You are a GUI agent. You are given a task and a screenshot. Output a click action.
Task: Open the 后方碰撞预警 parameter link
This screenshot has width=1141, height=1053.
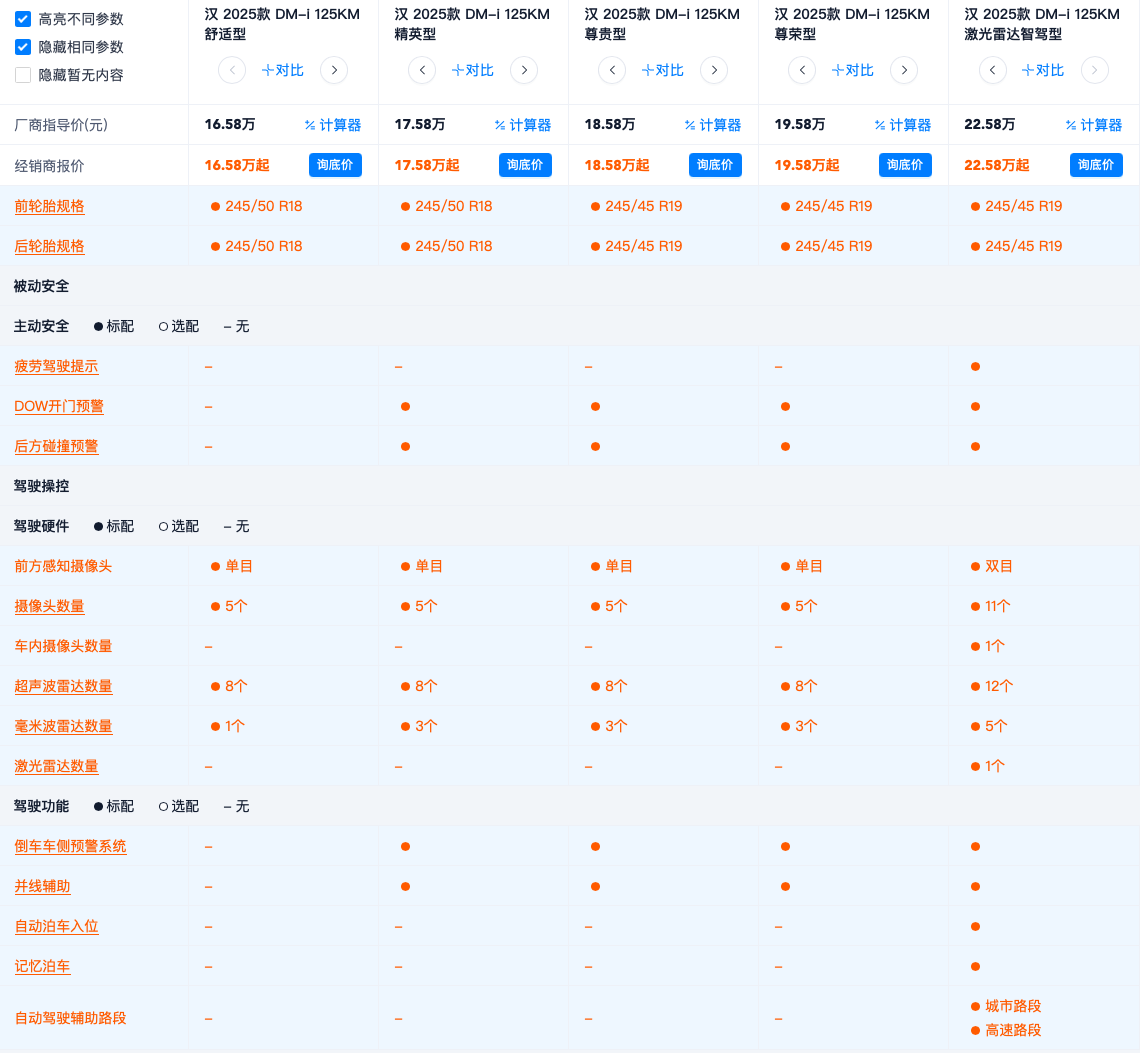pos(56,447)
